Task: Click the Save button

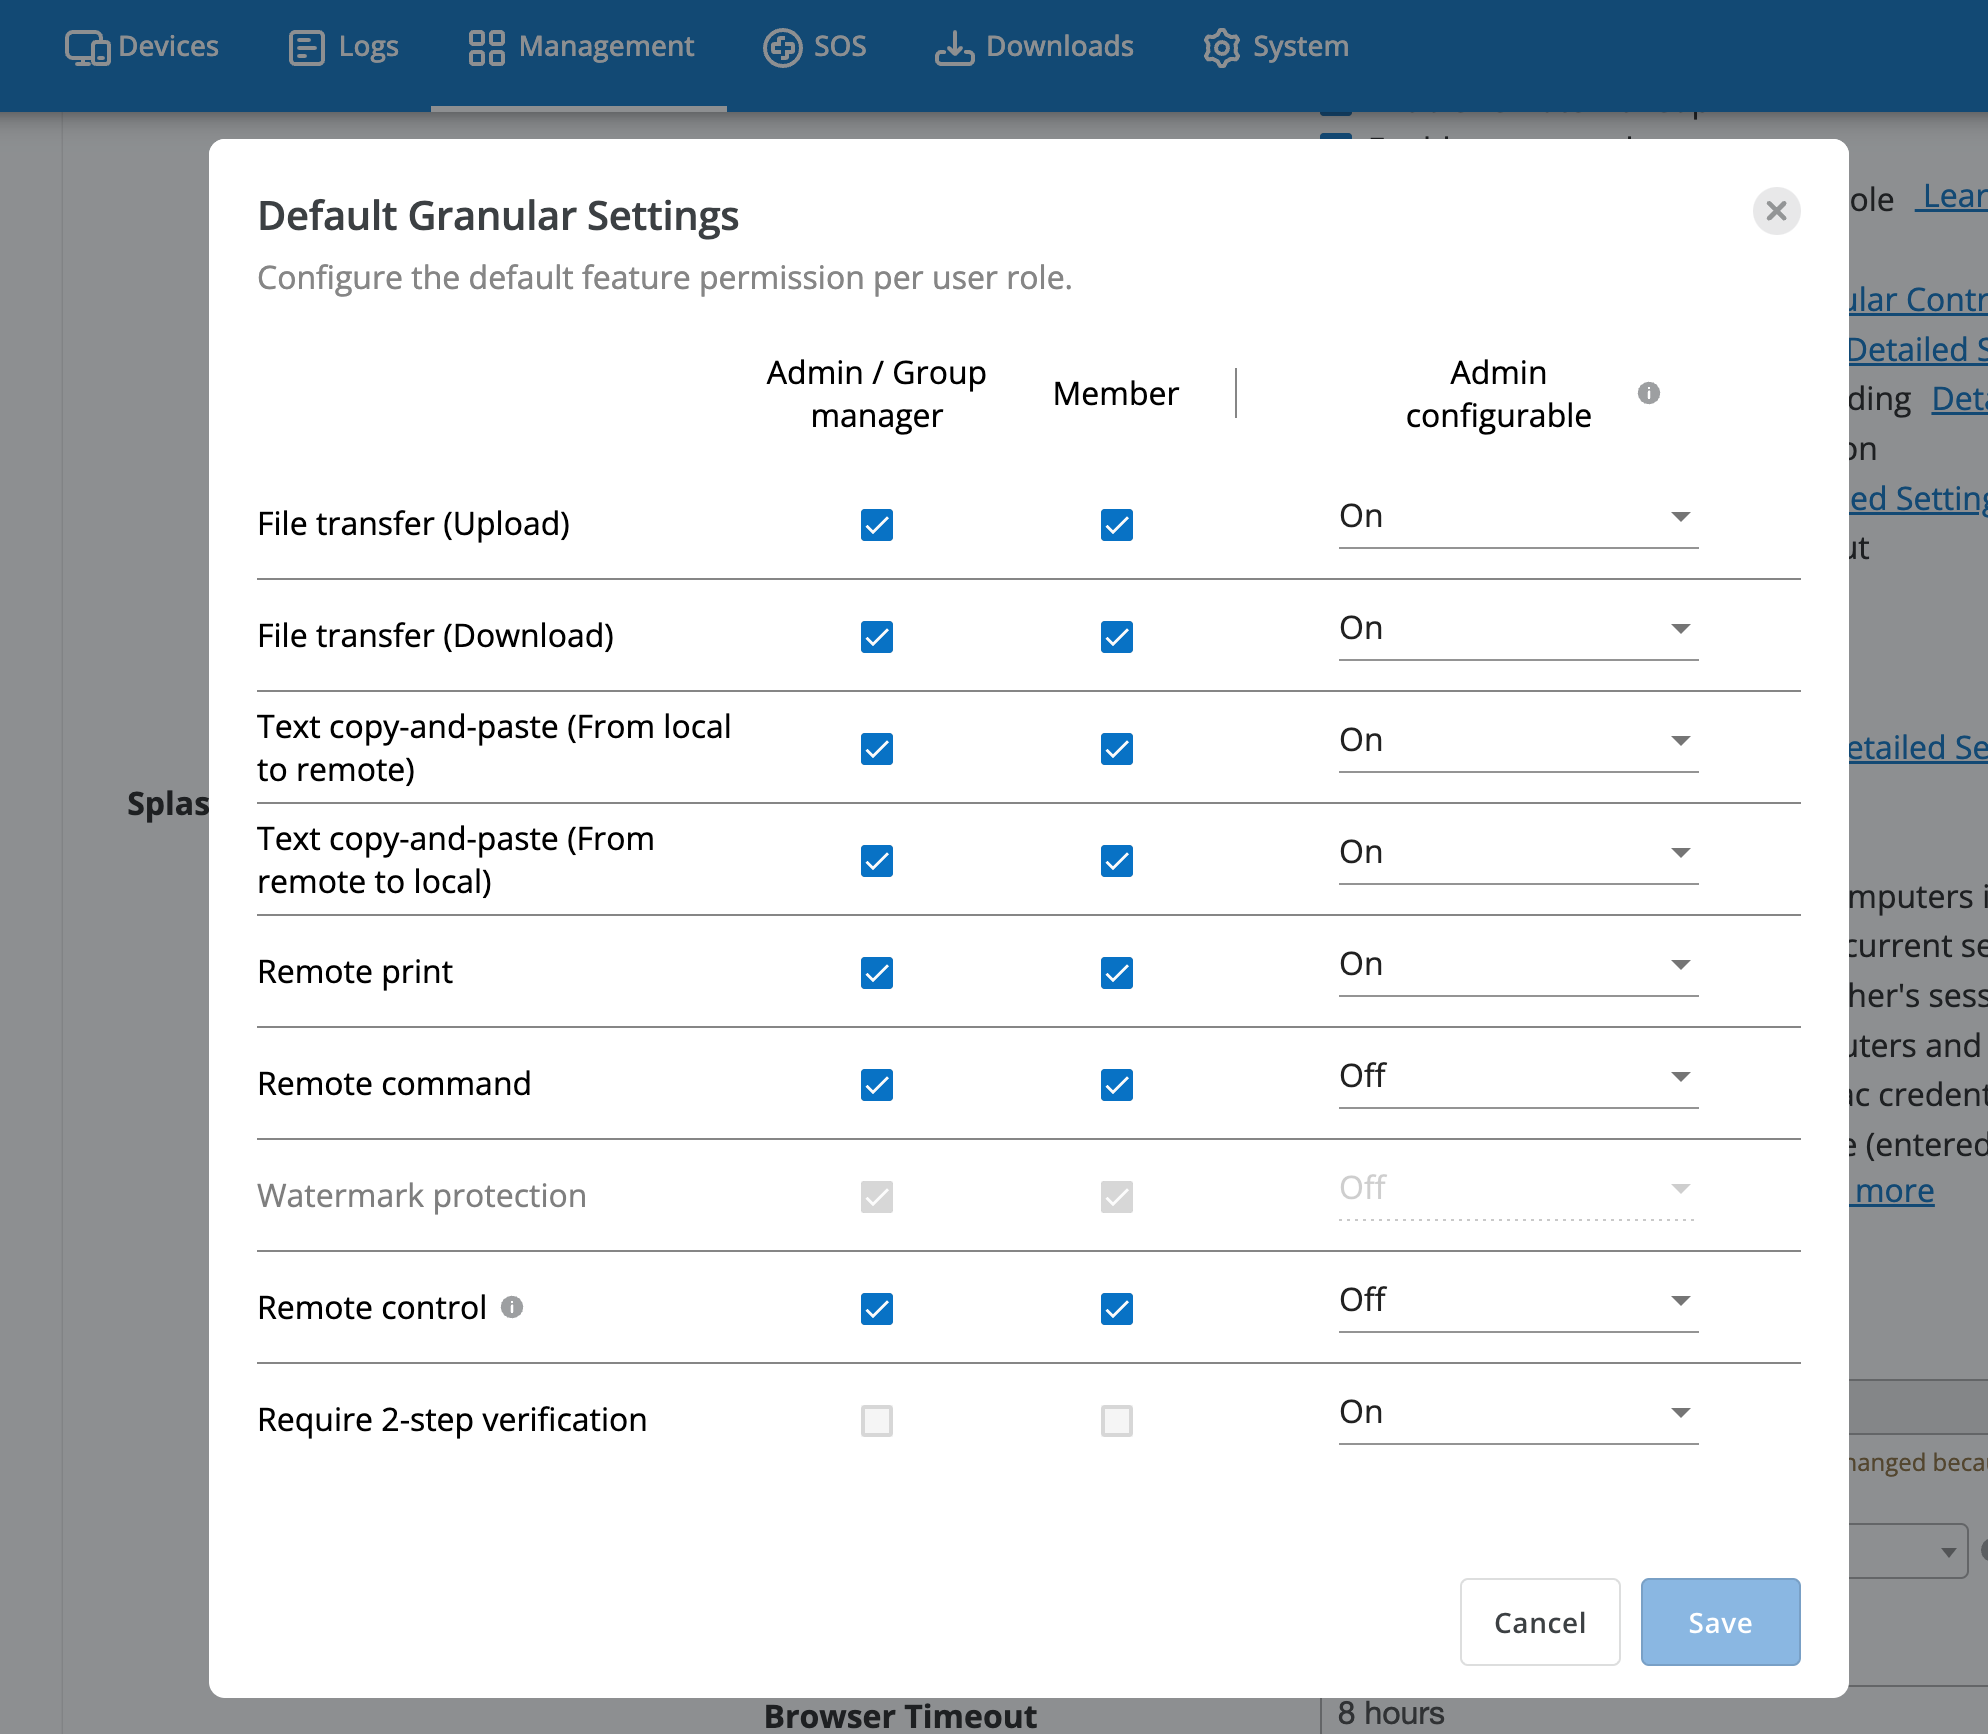Action: 1720,1622
